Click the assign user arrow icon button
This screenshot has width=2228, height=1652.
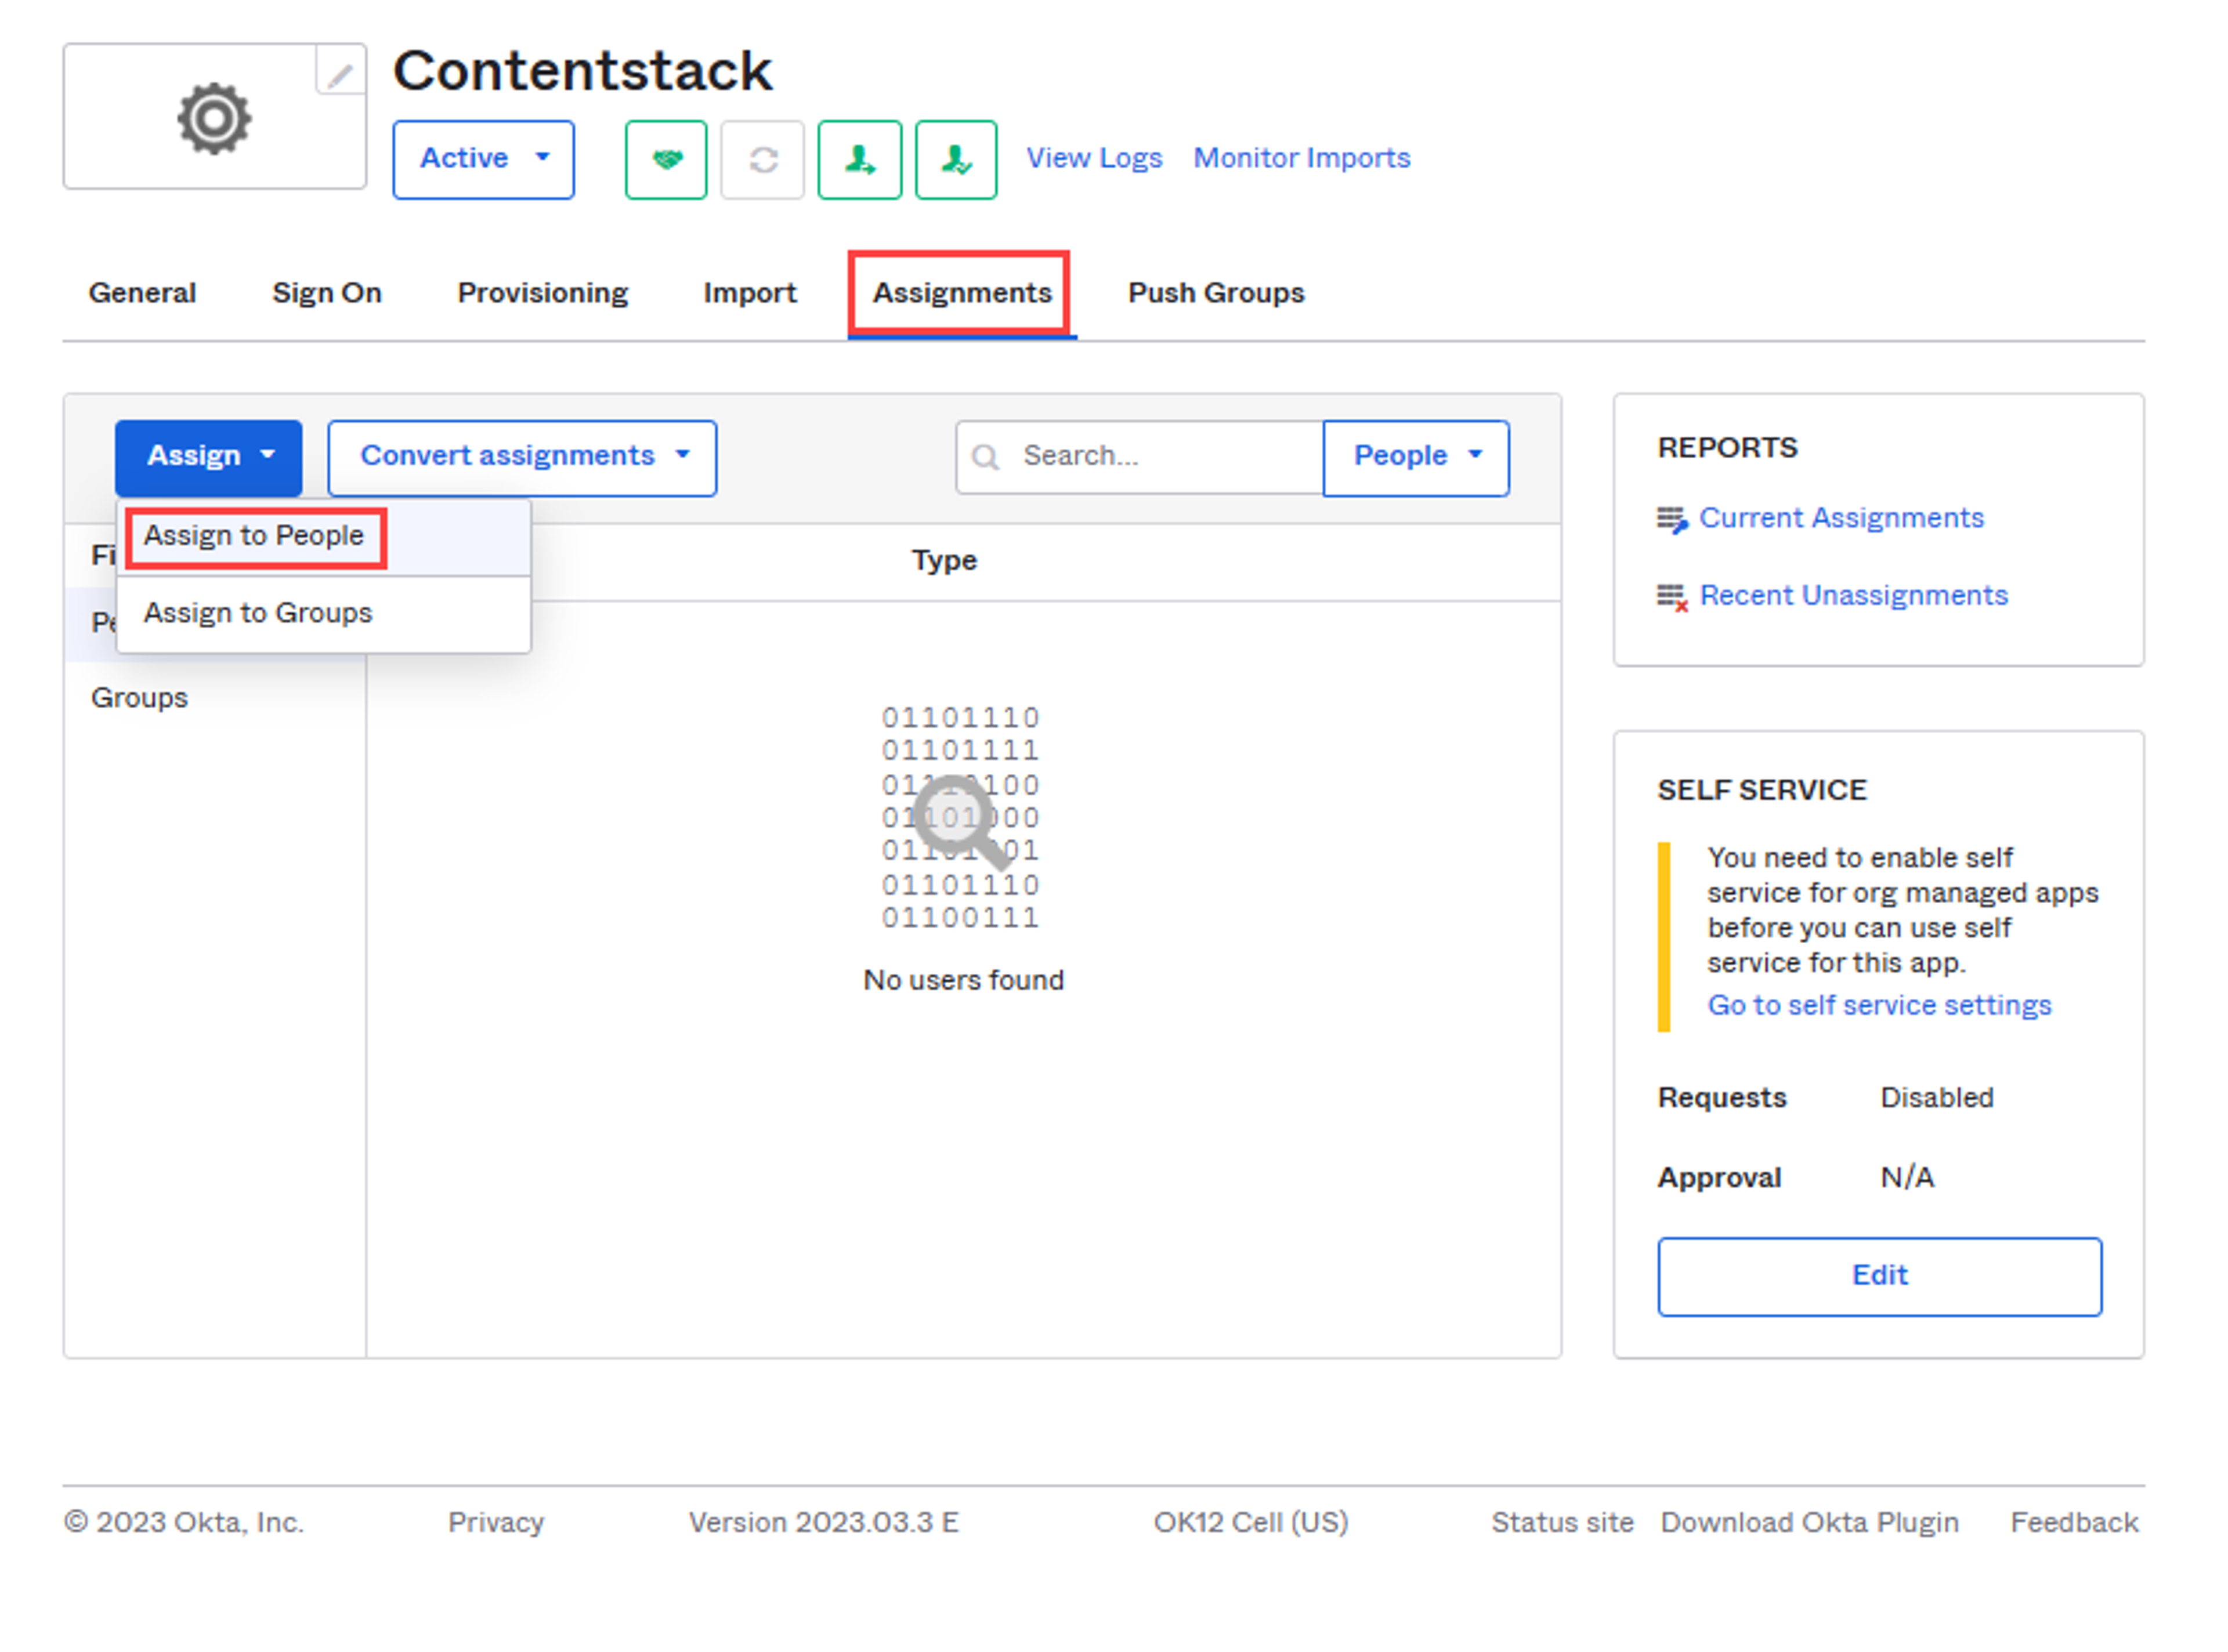(x=860, y=160)
